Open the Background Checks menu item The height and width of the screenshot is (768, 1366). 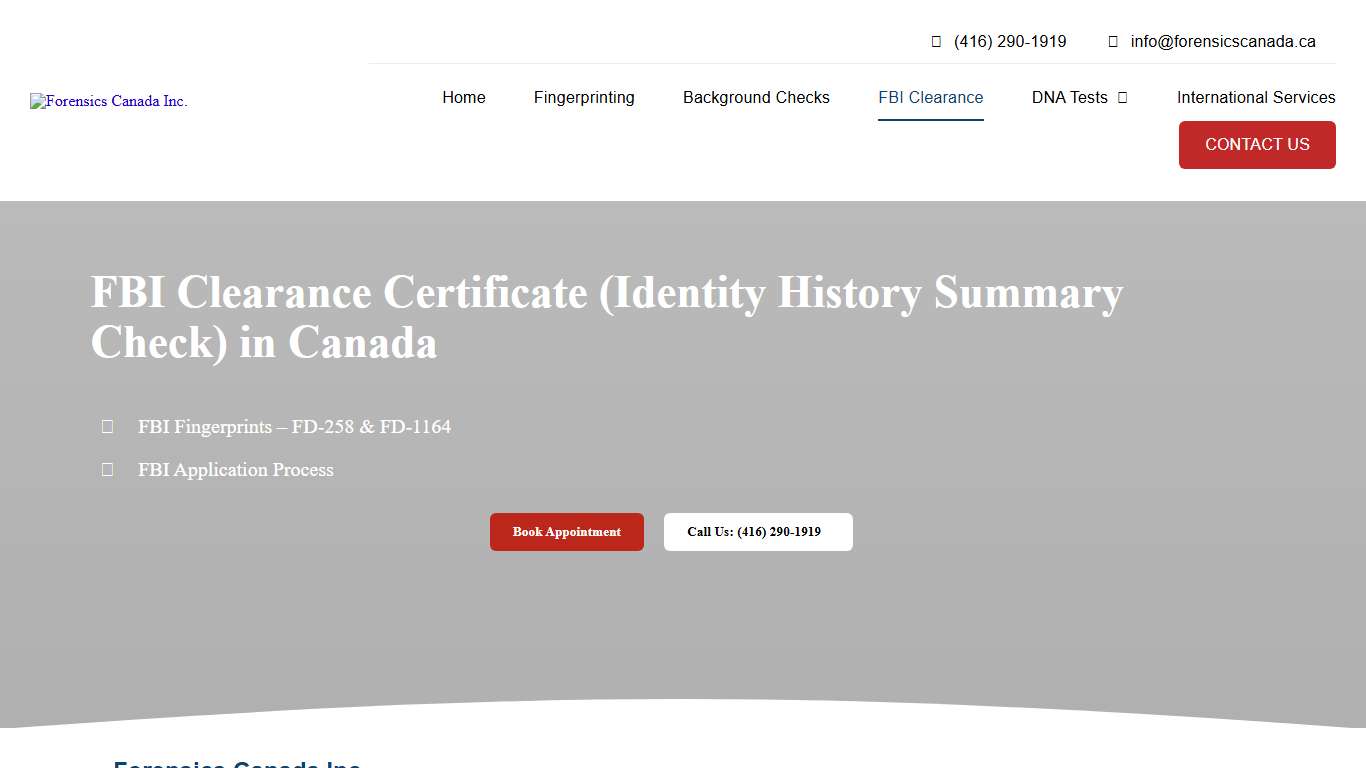click(x=756, y=97)
